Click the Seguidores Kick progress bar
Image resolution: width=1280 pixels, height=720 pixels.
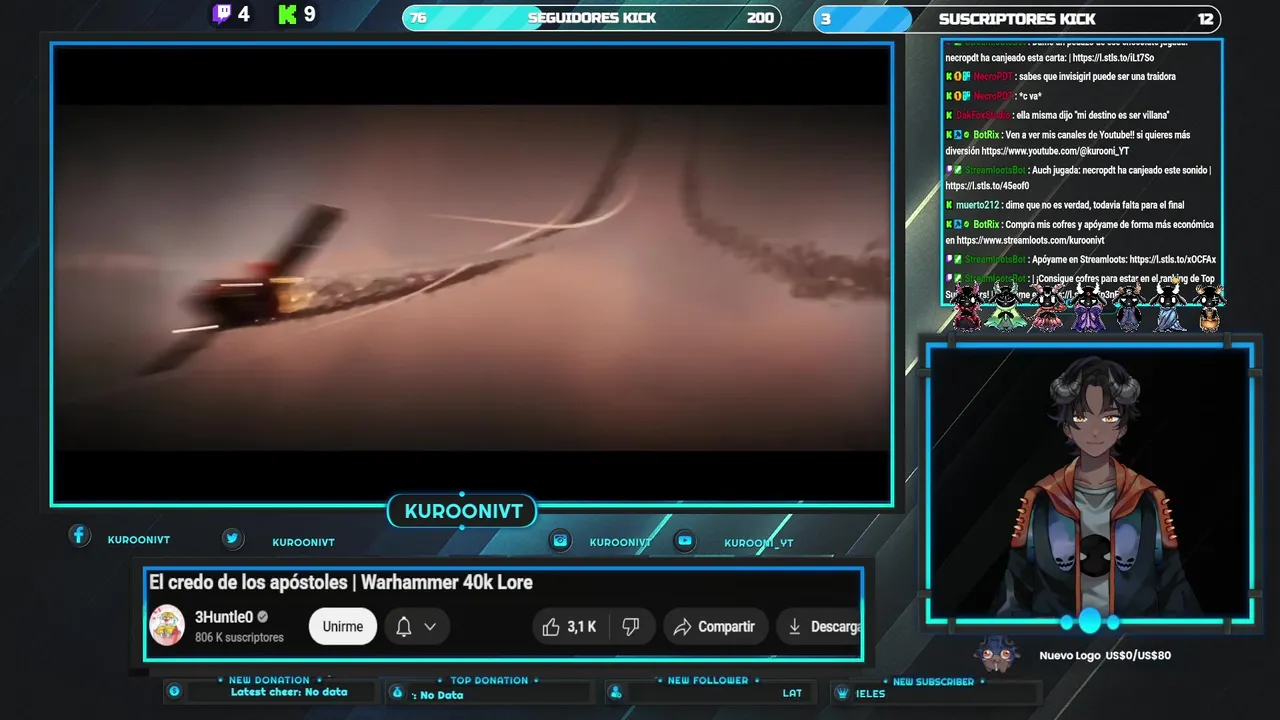click(592, 18)
